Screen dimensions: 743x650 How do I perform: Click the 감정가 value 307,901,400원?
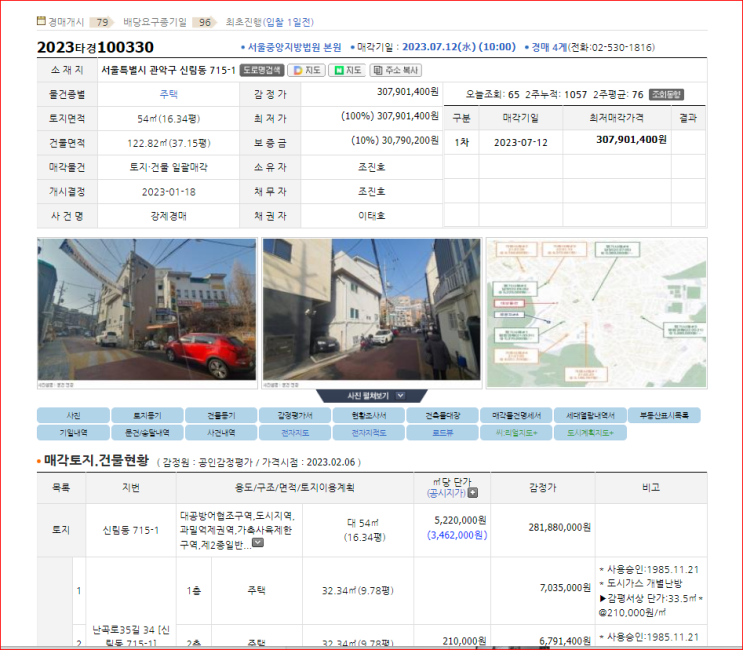[x=408, y=91]
